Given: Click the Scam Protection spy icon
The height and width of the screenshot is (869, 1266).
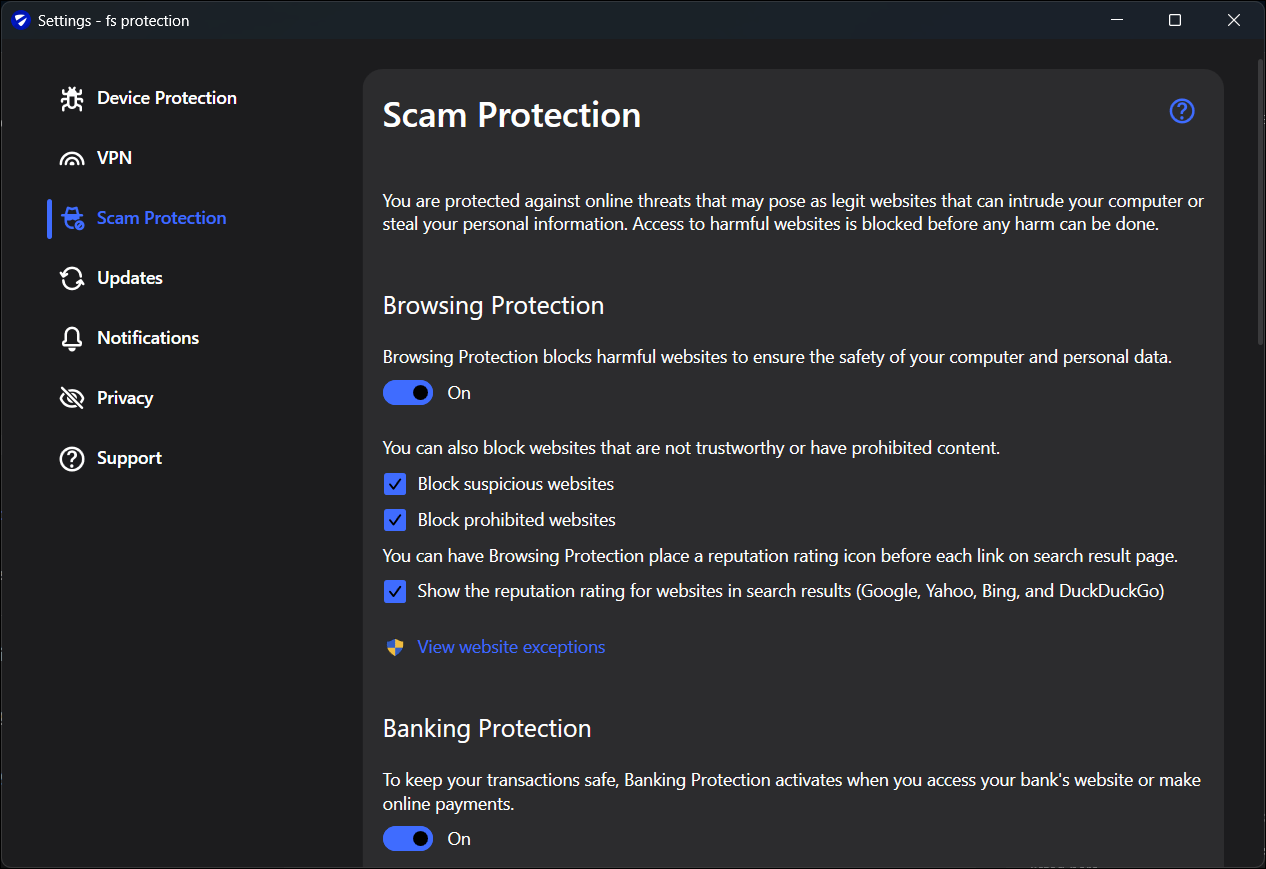Looking at the screenshot, I should (x=72, y=218).
